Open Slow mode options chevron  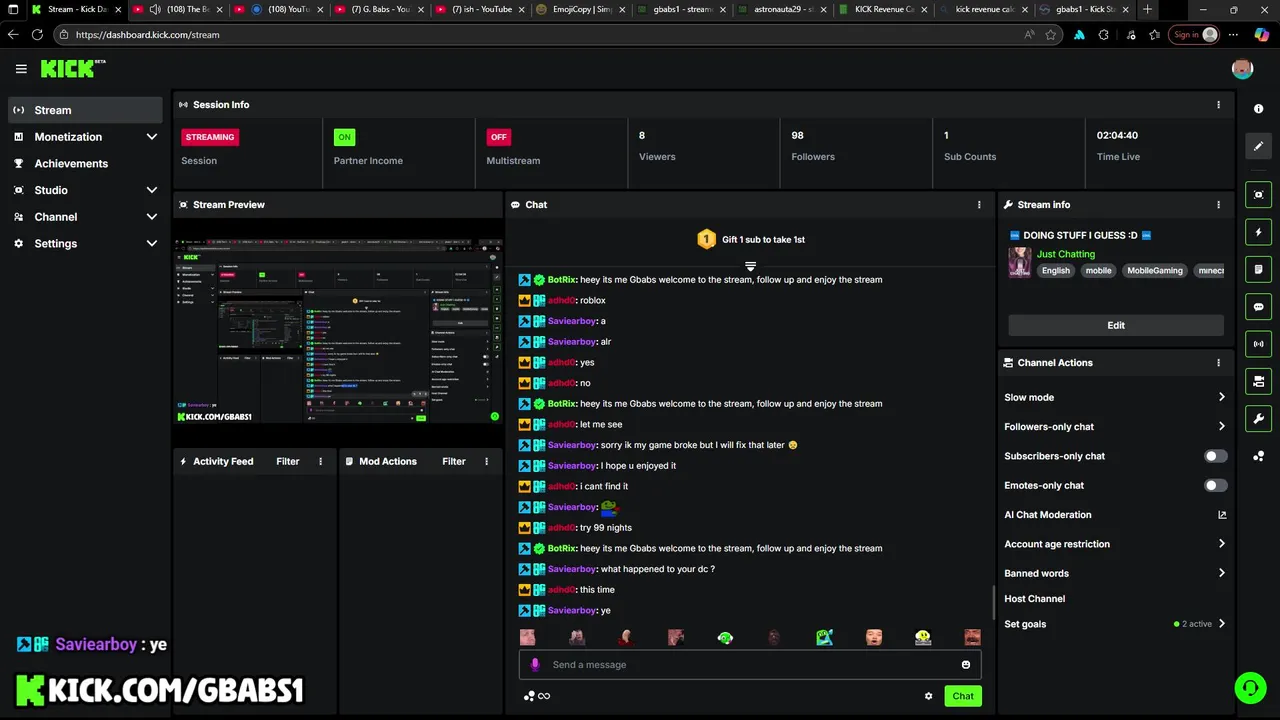click(1221, 398)
